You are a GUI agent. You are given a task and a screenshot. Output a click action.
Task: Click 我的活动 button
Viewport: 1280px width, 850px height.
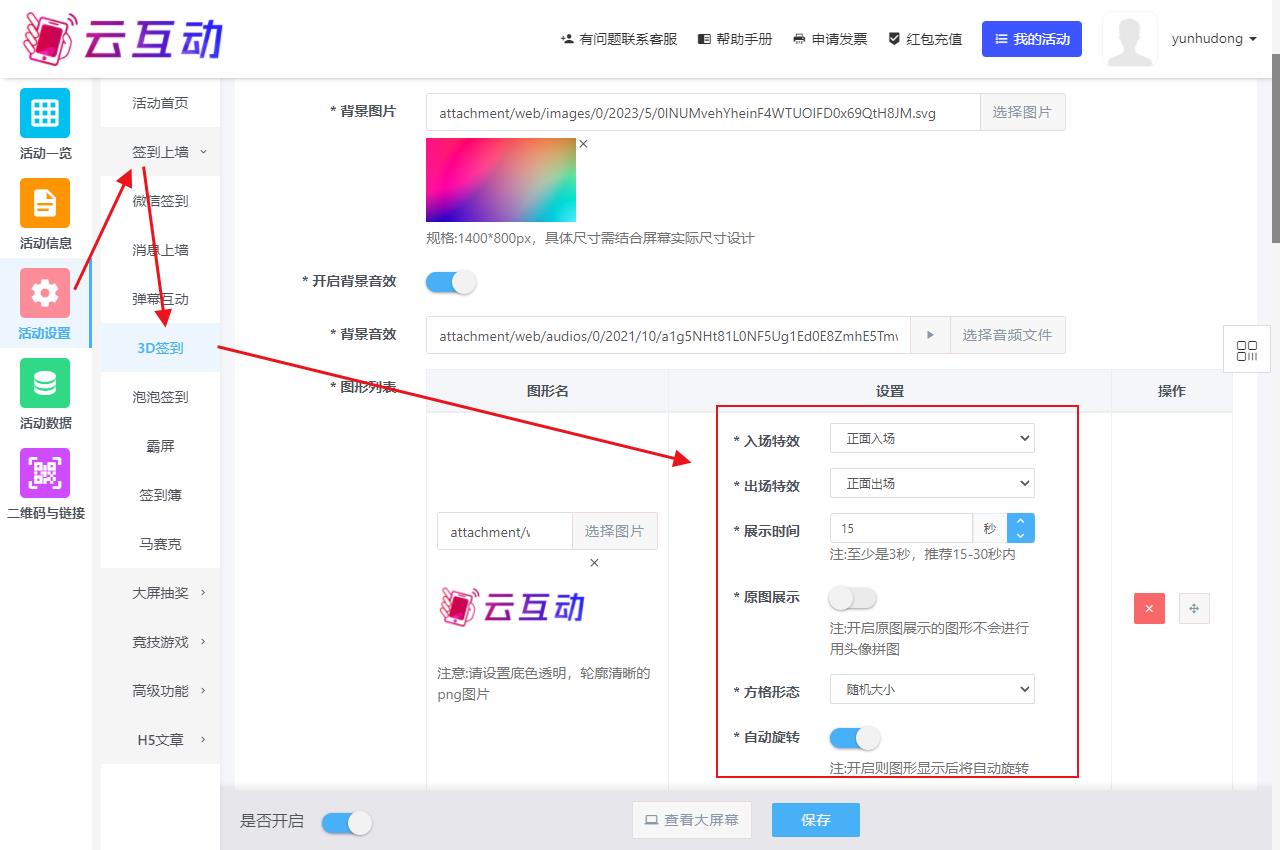tap(1032, 39)
